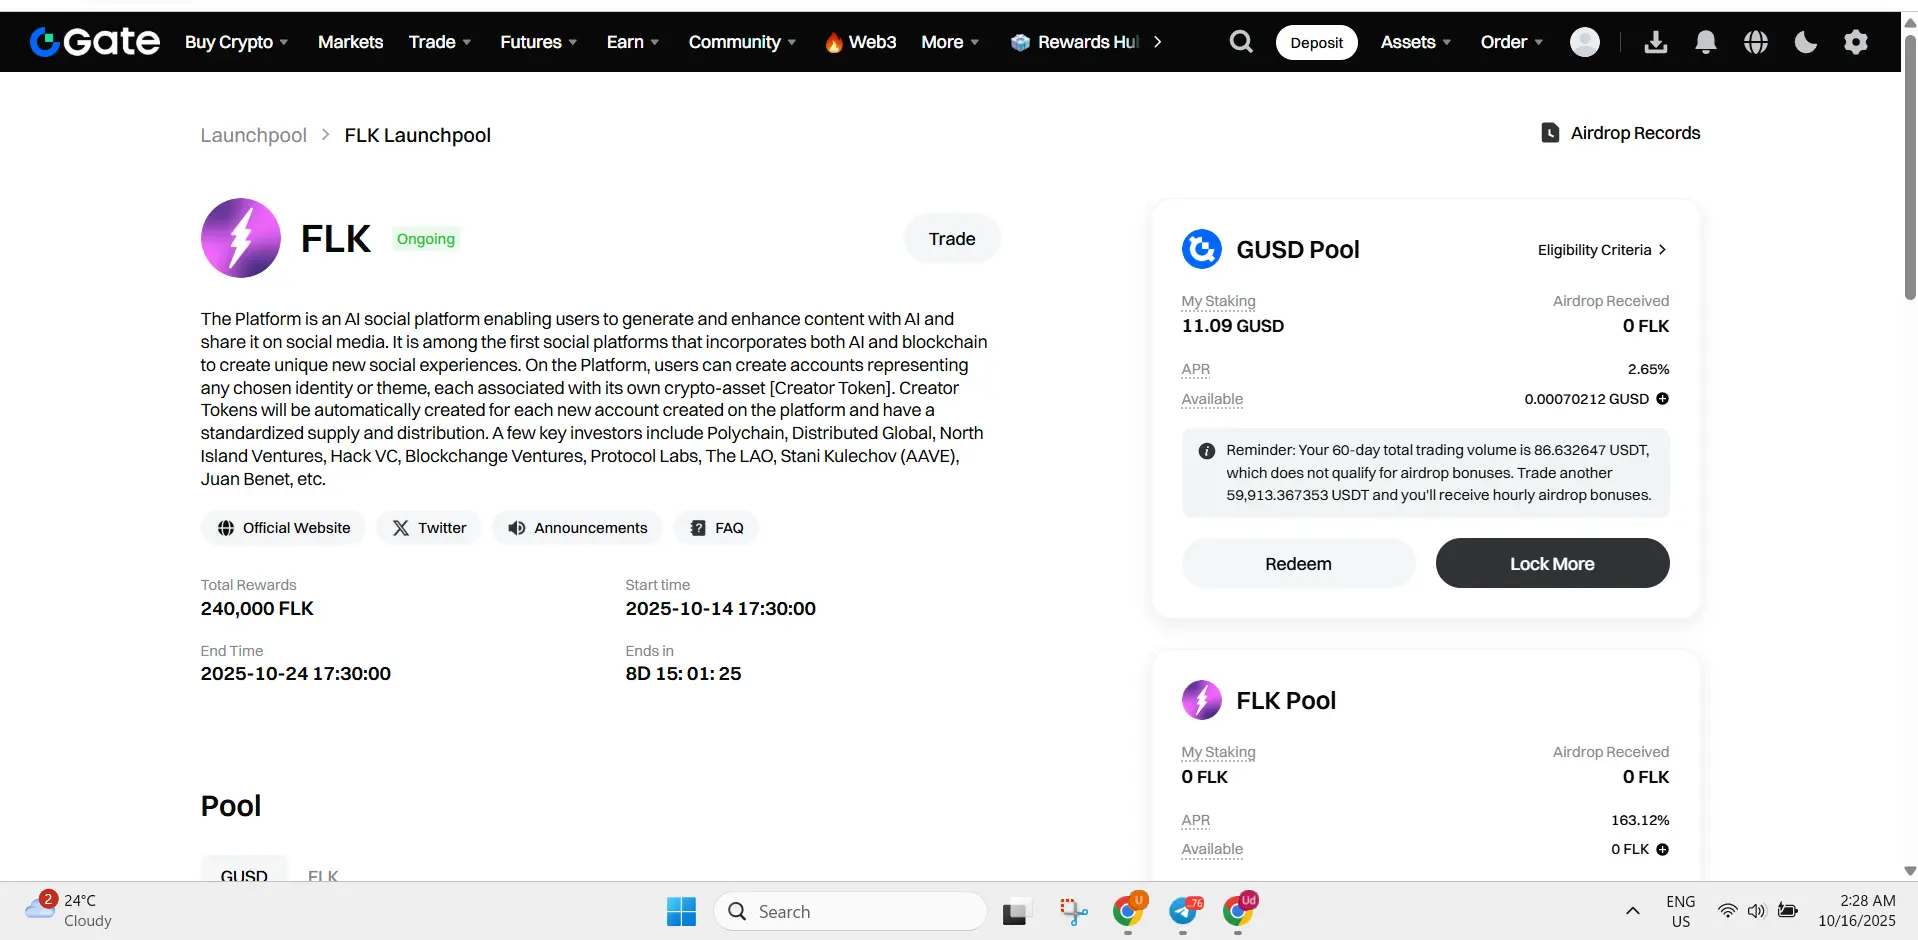Click the FLK token lightning logo
Image resolution: width=1918 pixels, height=940 pixels.
click(241, 238)
